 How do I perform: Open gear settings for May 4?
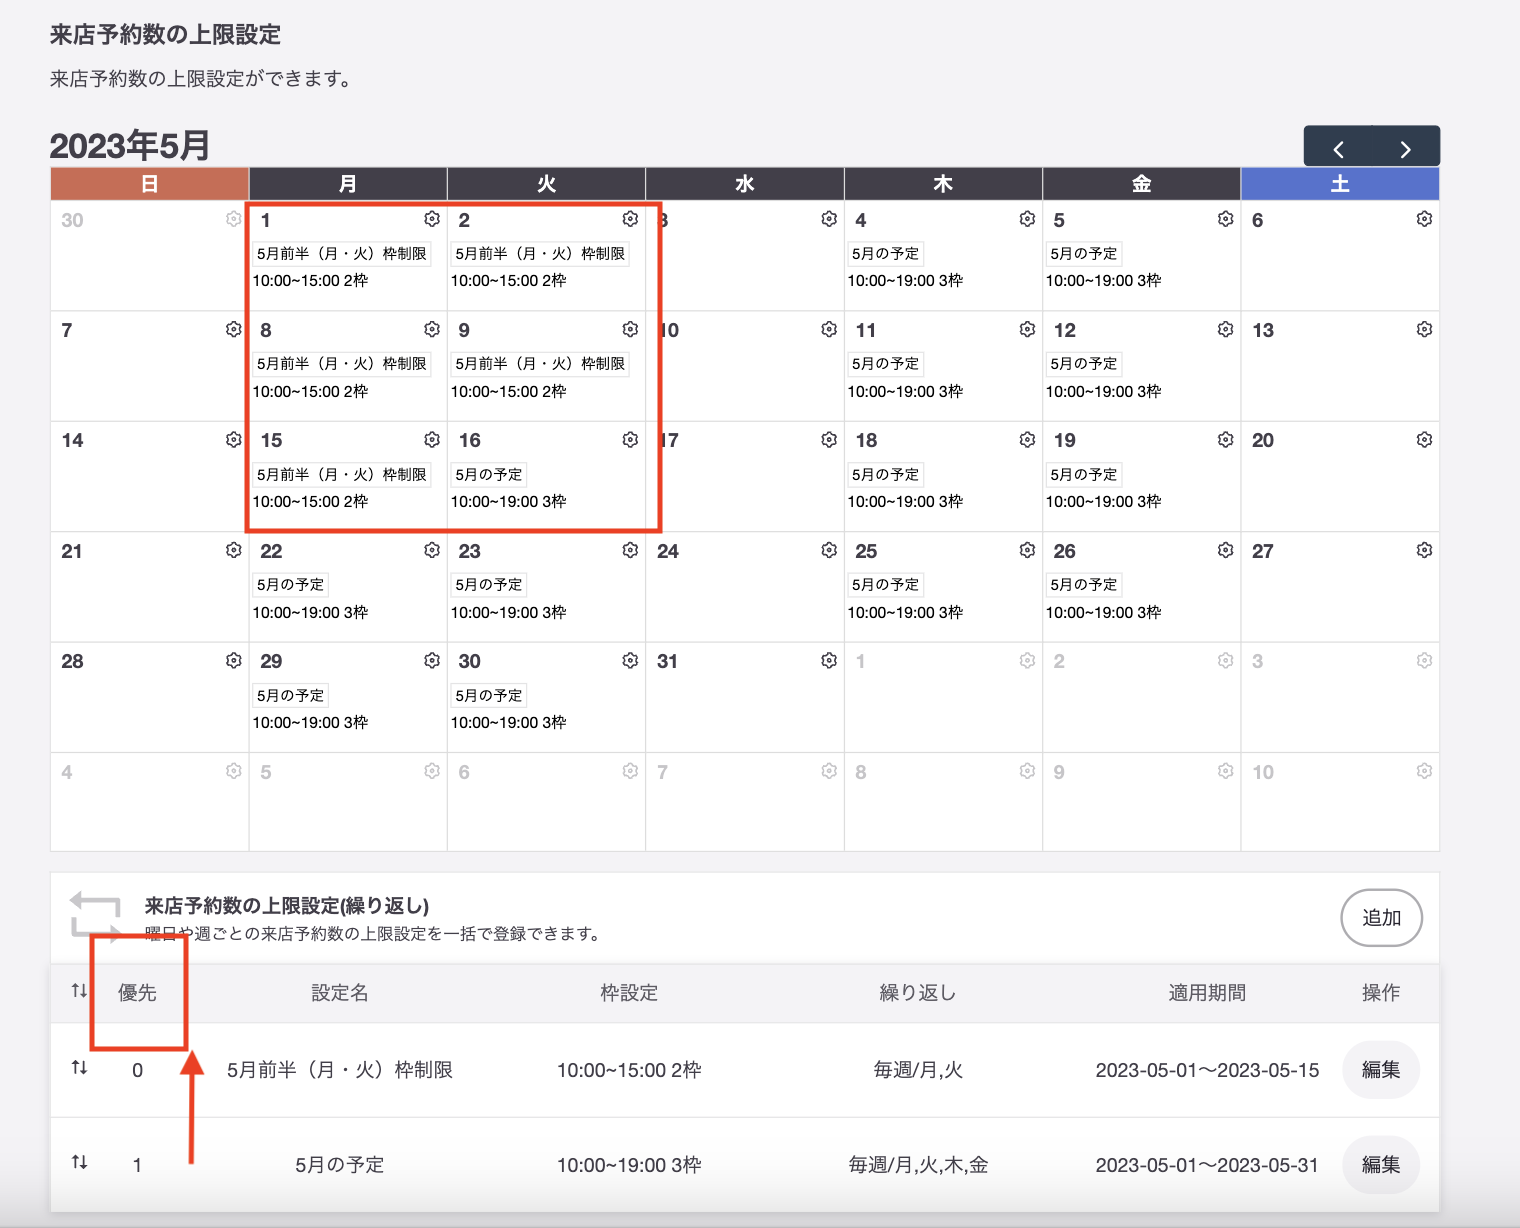(x=1027, y=219)
